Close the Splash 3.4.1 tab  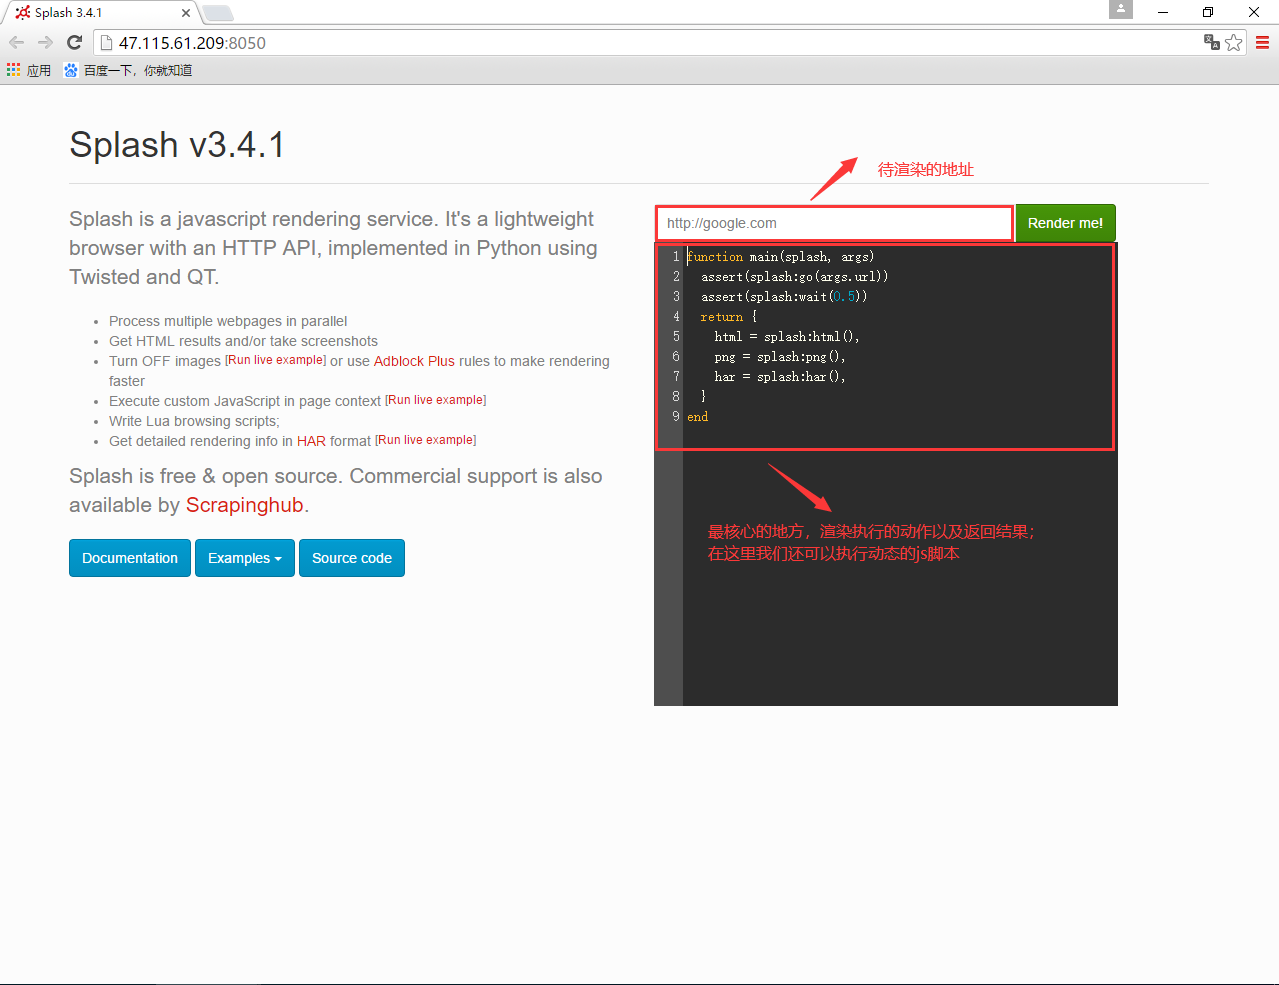186,13
